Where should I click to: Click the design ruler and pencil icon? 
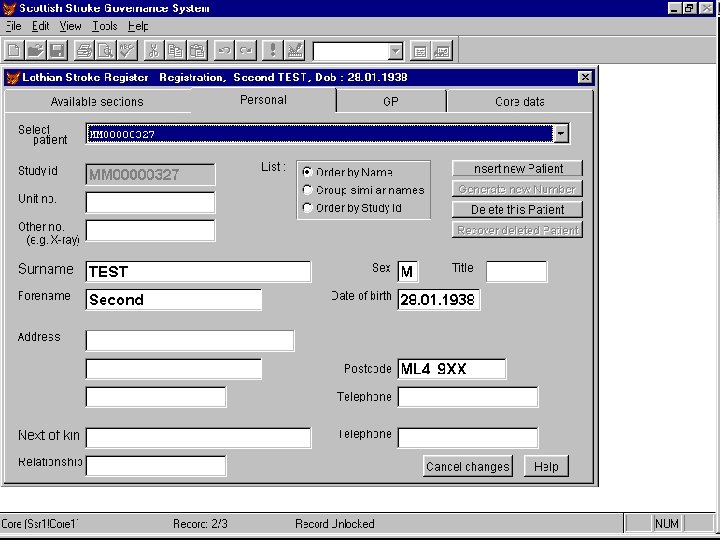(294, 50)
